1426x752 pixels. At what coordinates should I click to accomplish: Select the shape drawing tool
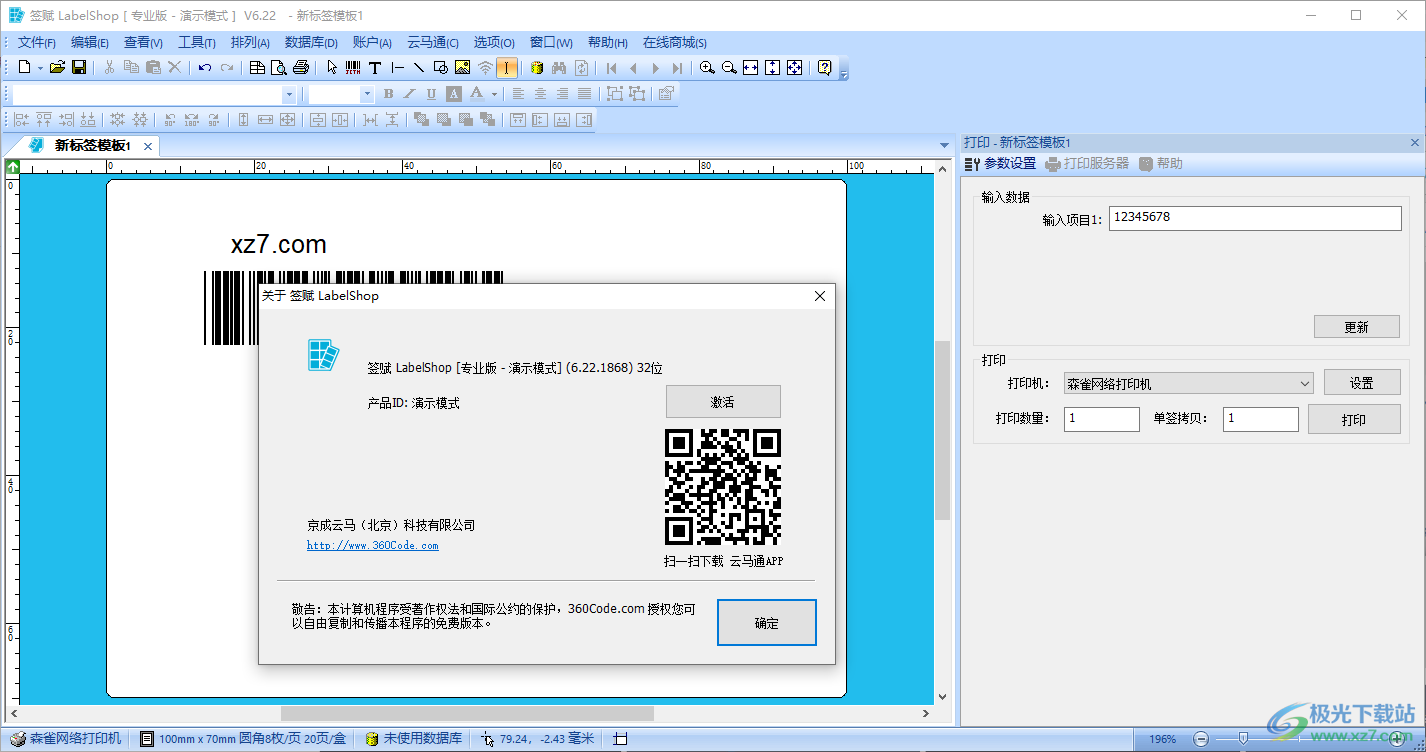tap(441, 68)
